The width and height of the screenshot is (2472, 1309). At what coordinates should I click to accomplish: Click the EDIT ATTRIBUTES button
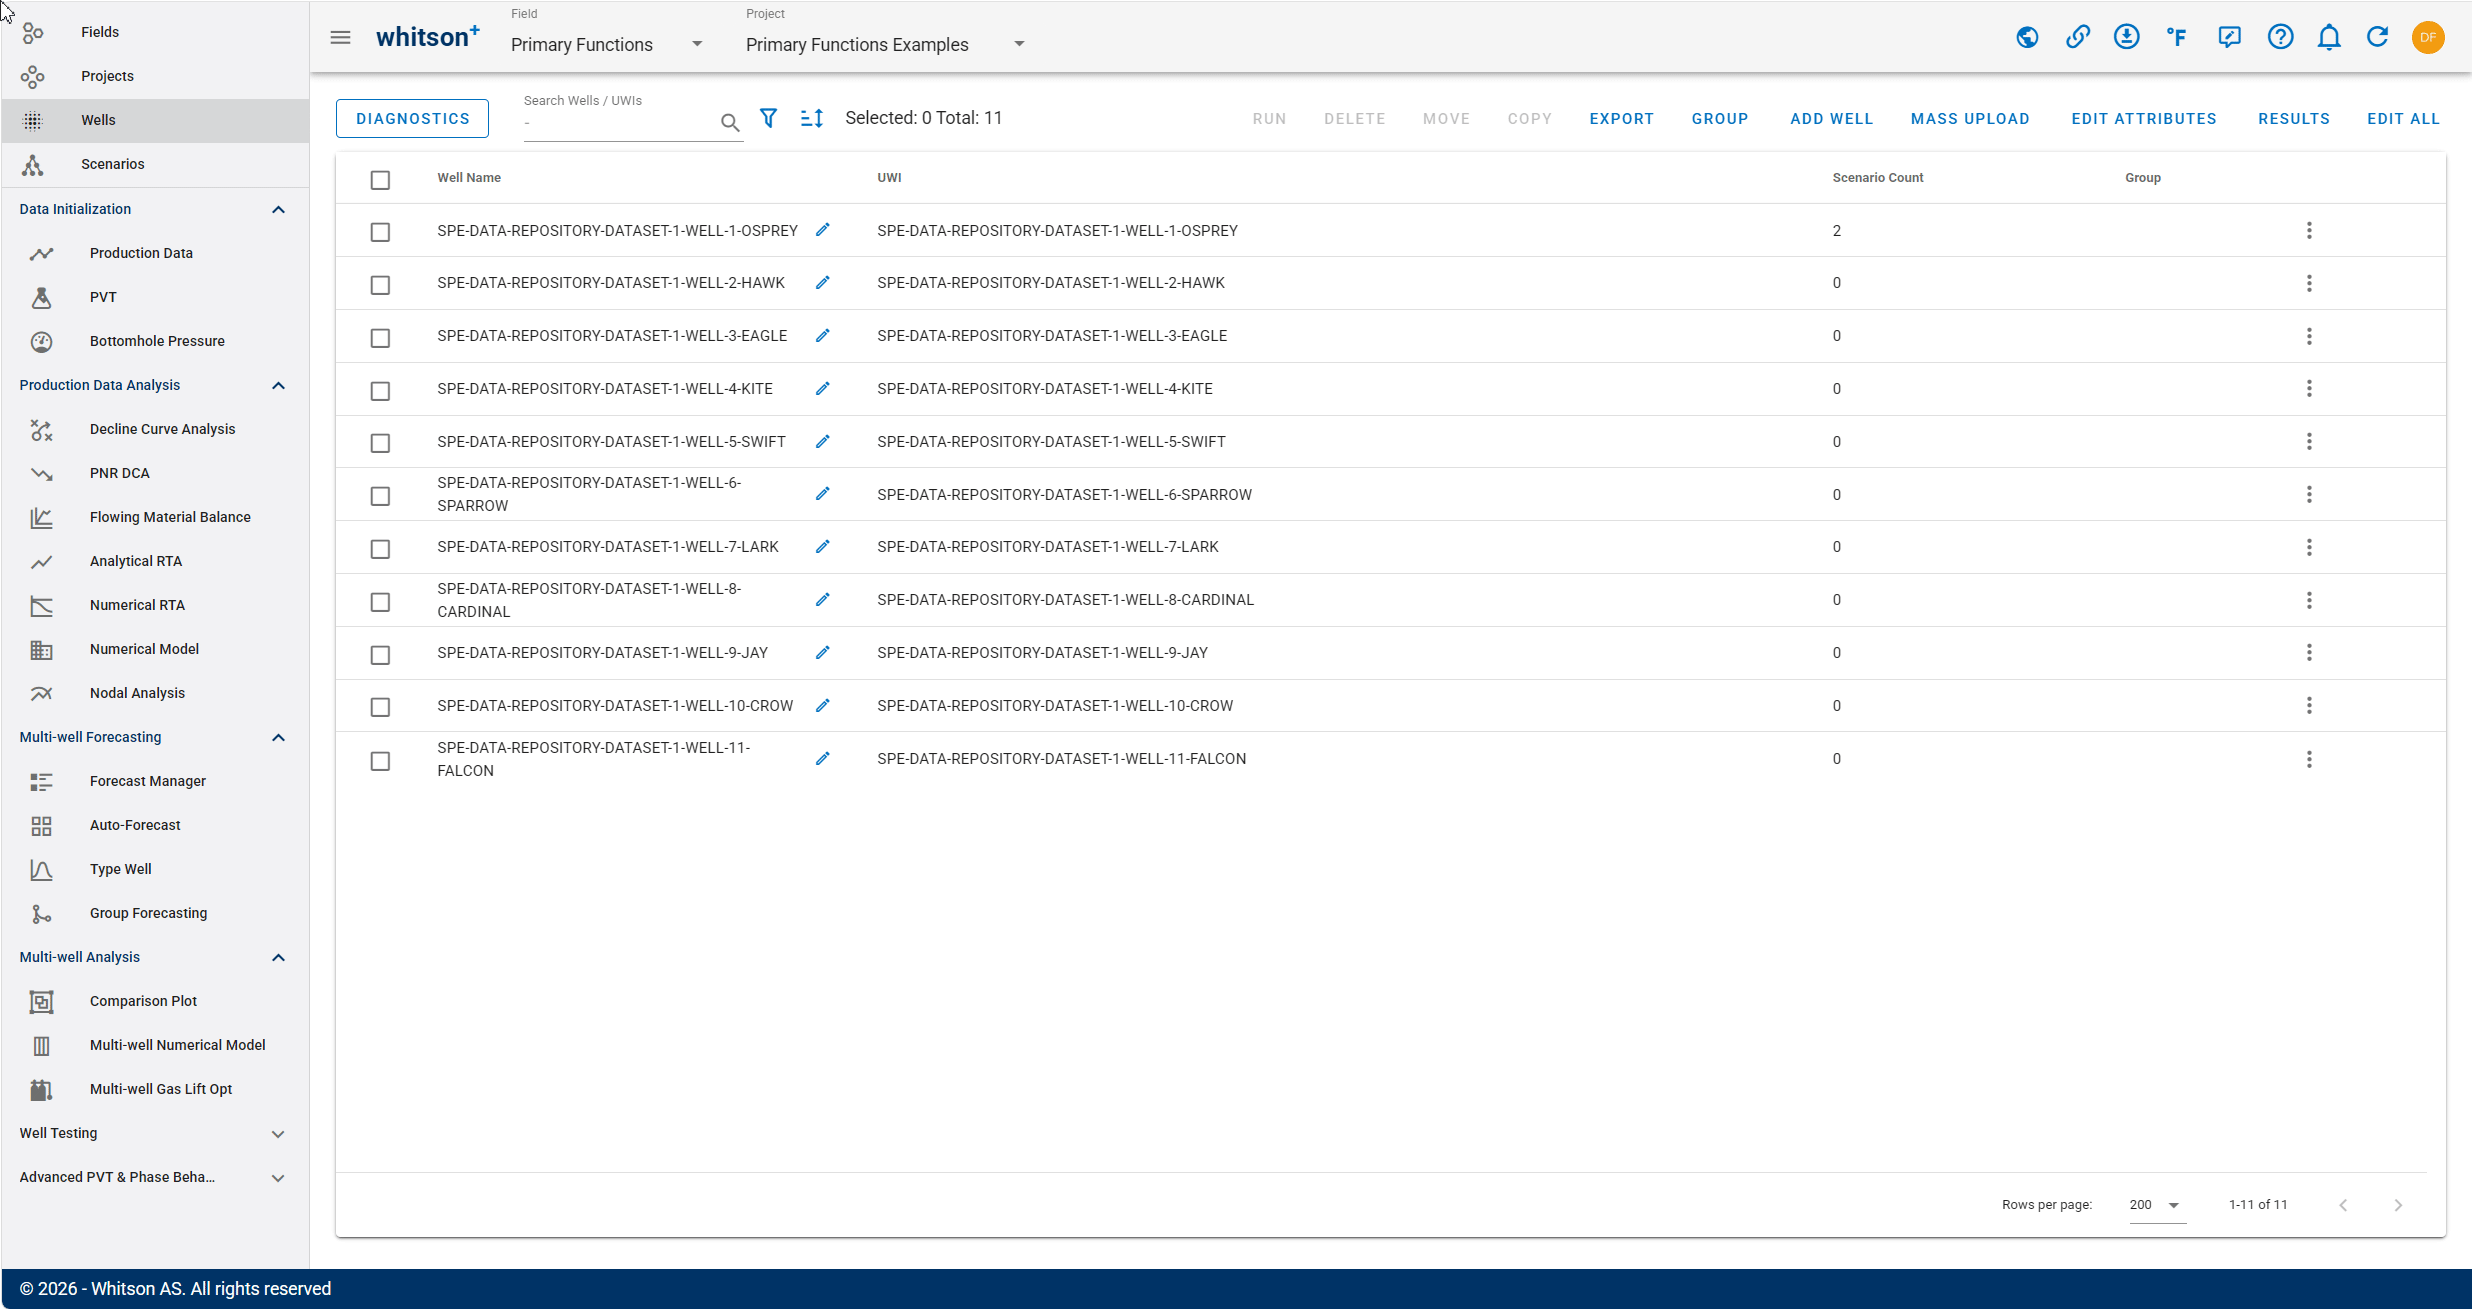coord(2144,118)
